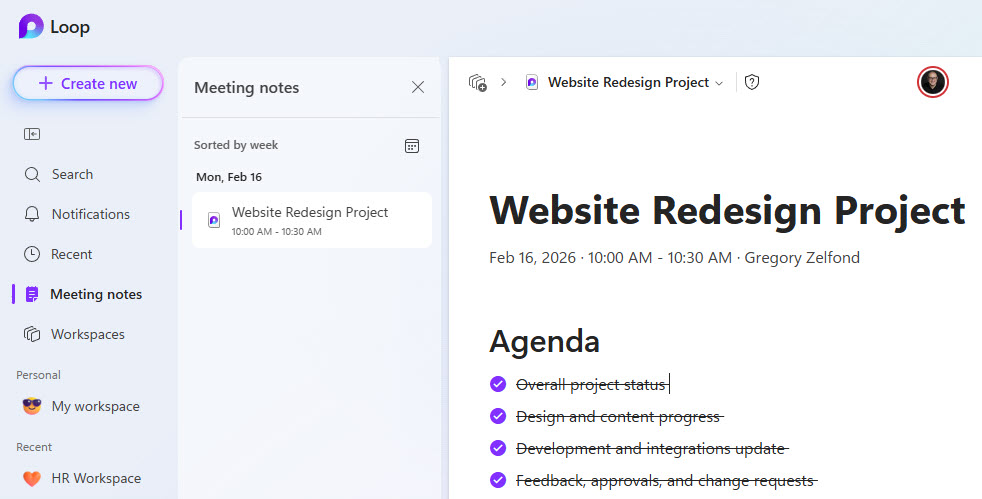Uncheck Feedback, approvals, and change requests item
982x499 pixels.
(498, 480)
